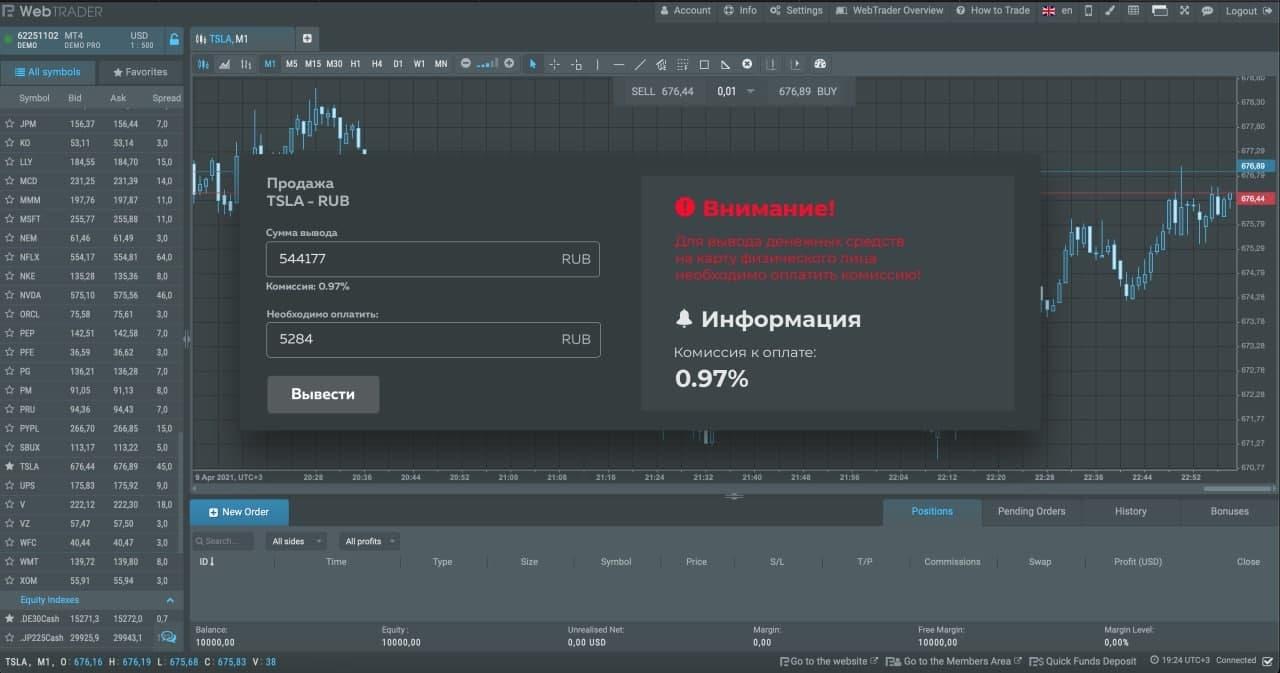This screenshot has width=1280, height=673.
Task: Open the All sides filter dropdown
Action: pyautogui.click(x=297, y=541)
